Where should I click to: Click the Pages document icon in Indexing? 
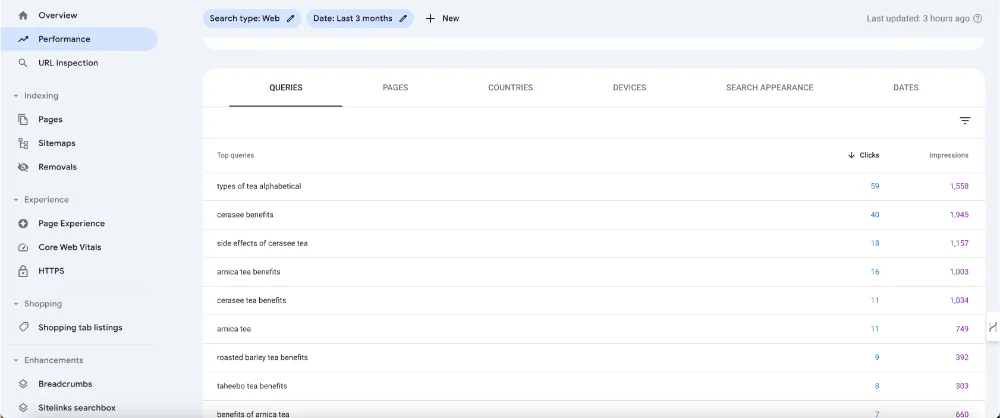coord(23,119)
